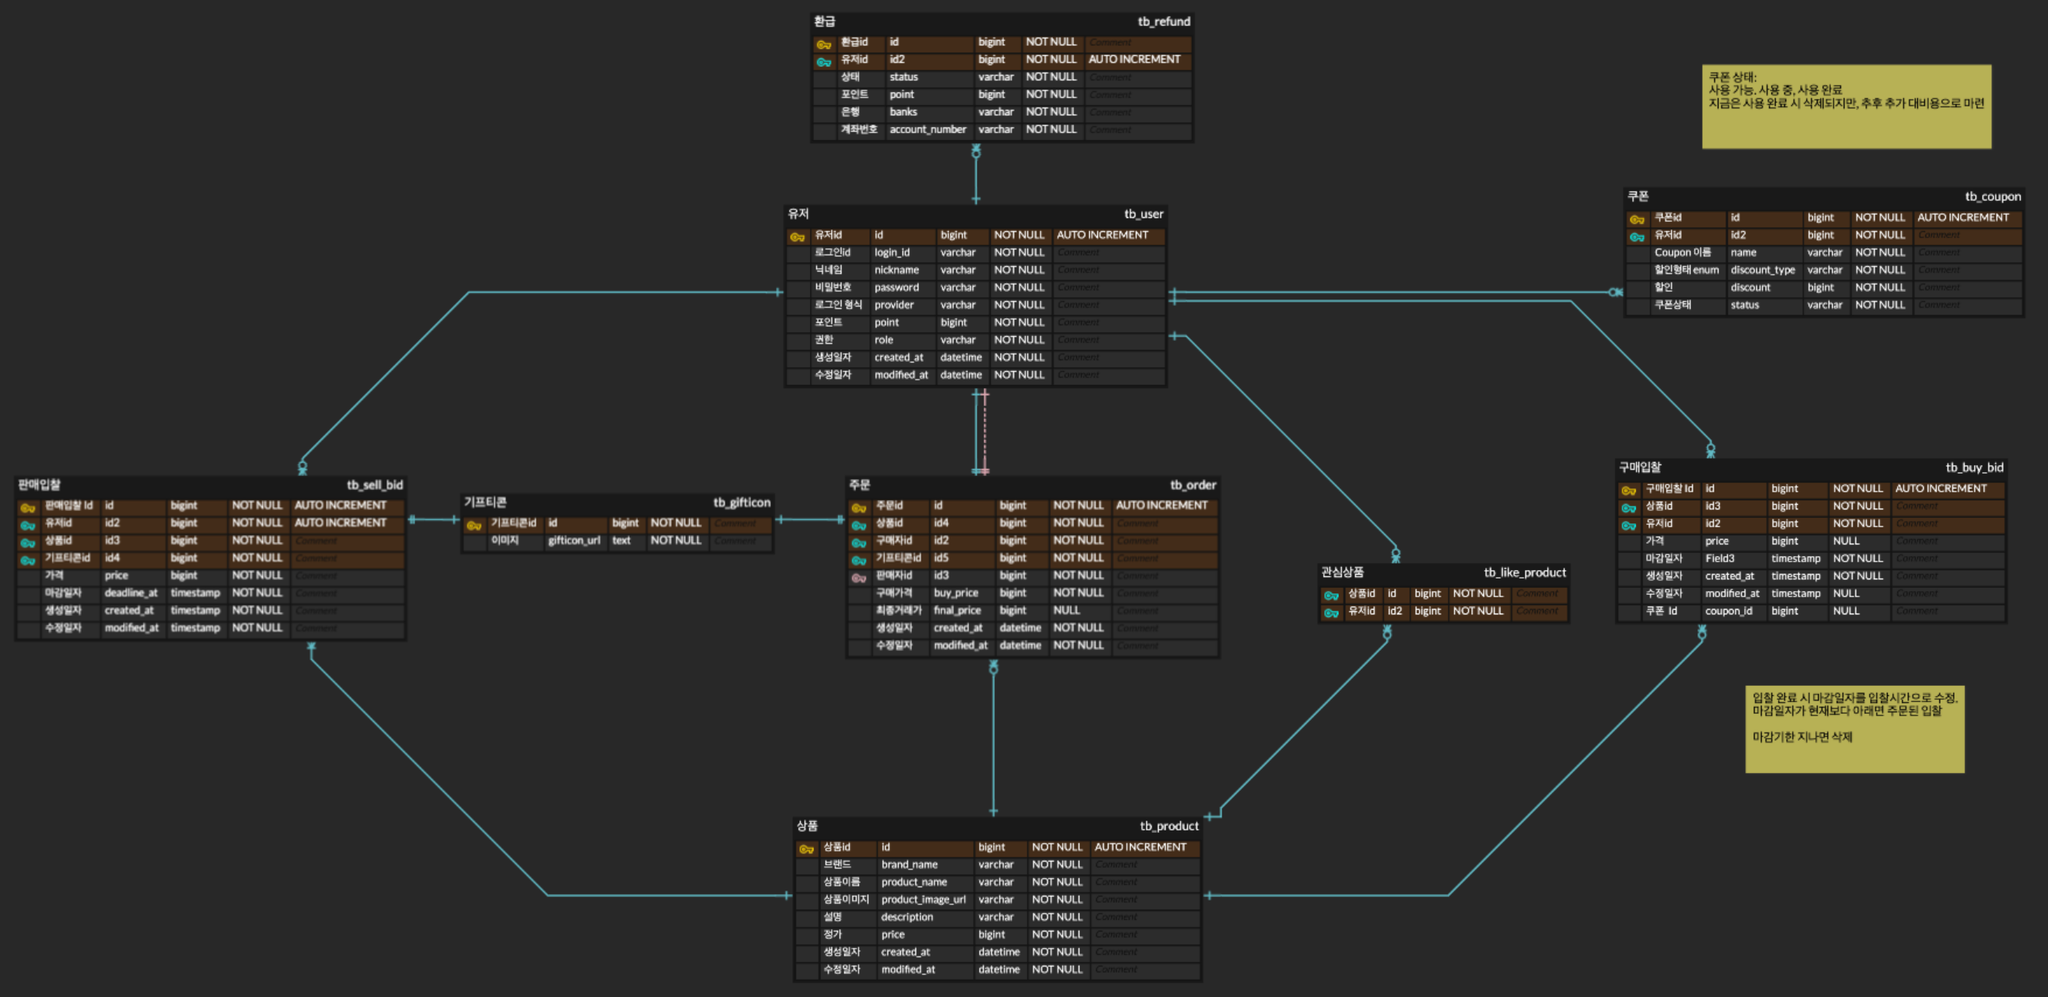Click the login_id column in tb_user
Image resolution: width=2048 pixels, height=997 pixels.
[x=892, y=253]
